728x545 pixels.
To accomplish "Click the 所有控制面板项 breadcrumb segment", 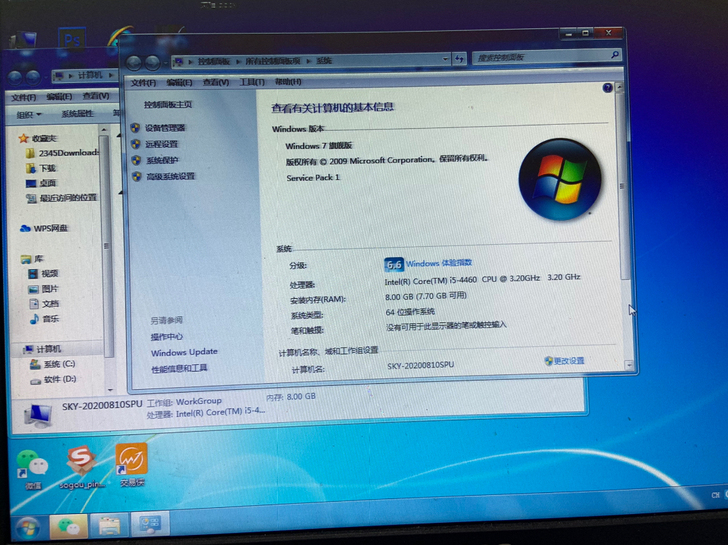I will (273, 61).
